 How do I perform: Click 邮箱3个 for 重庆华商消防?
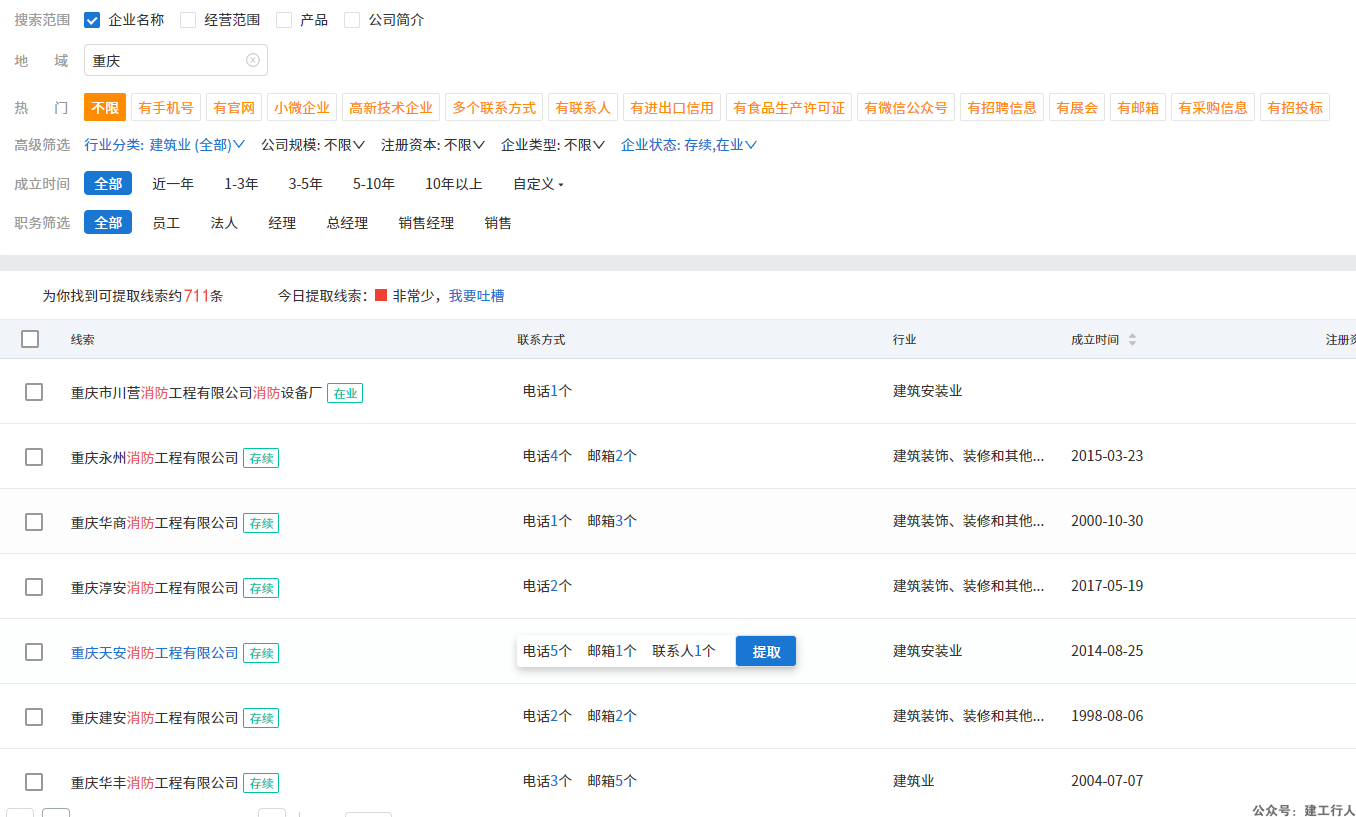612,521
